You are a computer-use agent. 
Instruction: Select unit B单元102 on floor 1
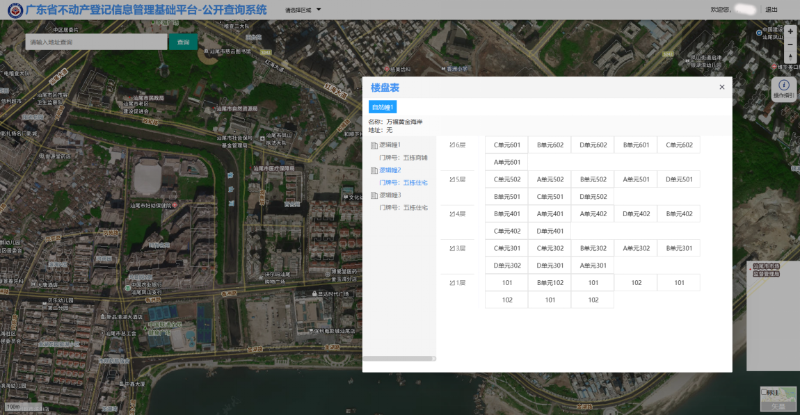tap(549, 283)
